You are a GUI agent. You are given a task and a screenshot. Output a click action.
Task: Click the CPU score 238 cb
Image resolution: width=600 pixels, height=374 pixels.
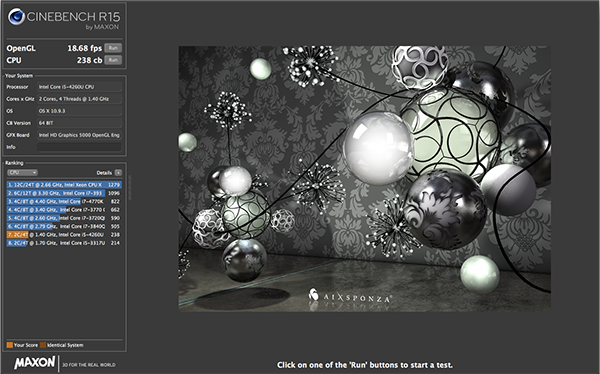pos(89,60)
